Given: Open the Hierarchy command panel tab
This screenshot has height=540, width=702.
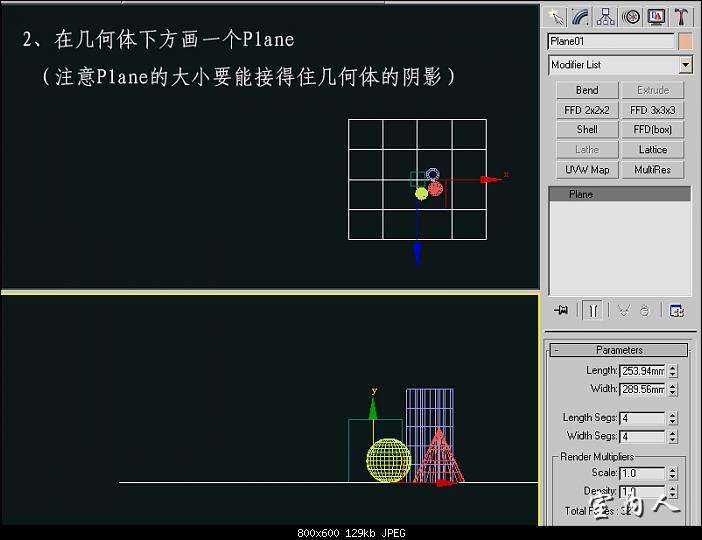Looking at the screenshot, I should coord(605,17).
